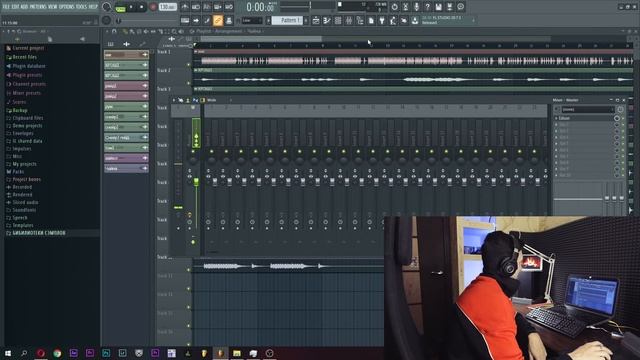Select Sliced audio folder
640x360 pixels.
(x=22, y=202)
